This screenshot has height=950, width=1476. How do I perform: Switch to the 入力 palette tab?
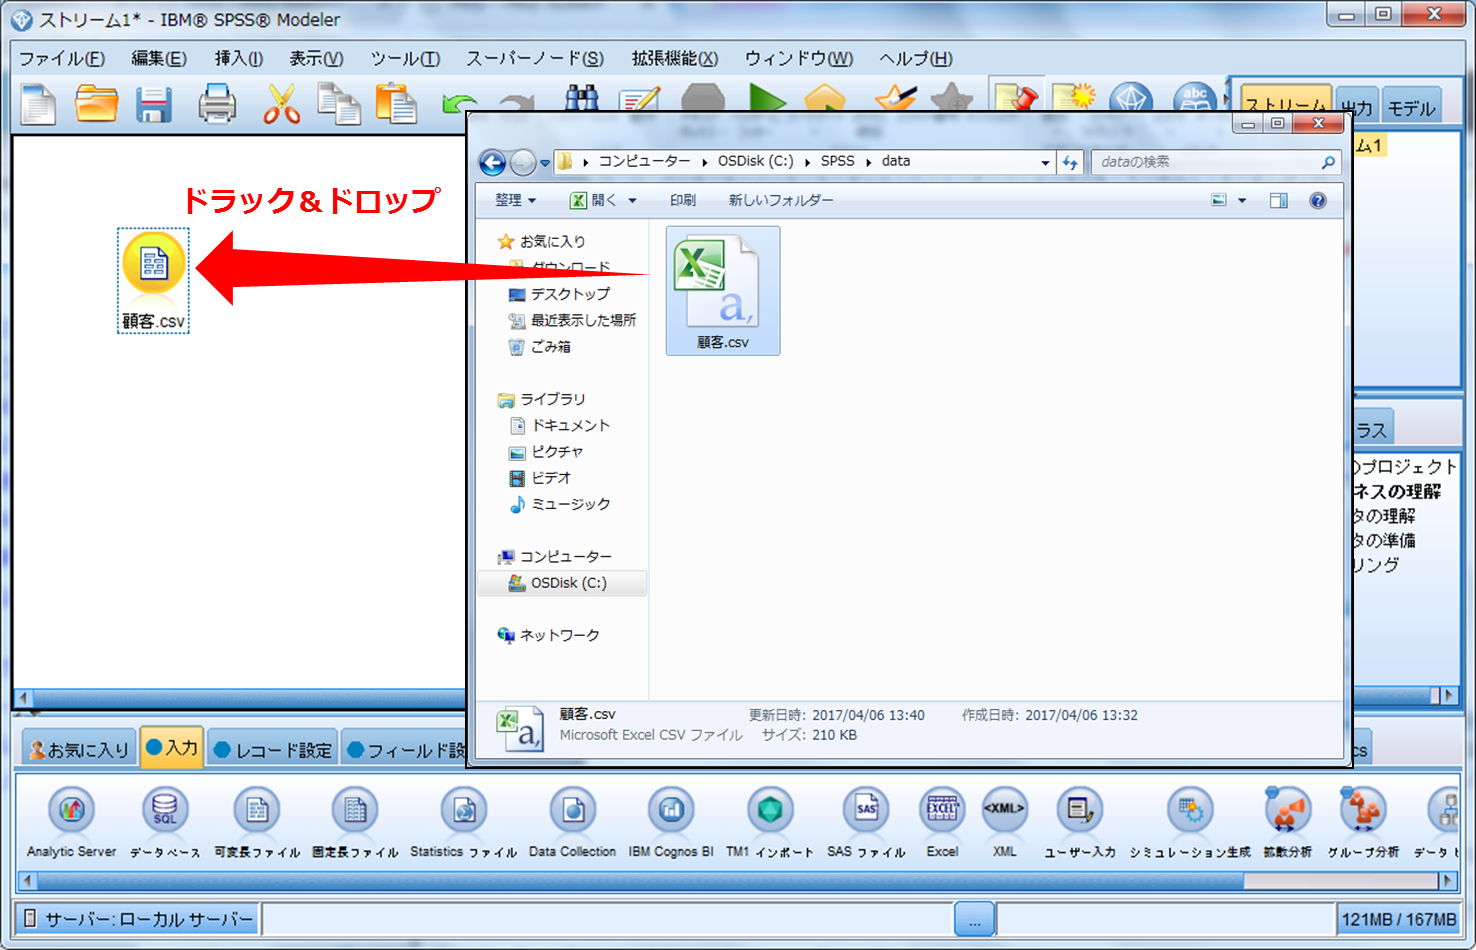pyautogui.click(x=172, y=748)
